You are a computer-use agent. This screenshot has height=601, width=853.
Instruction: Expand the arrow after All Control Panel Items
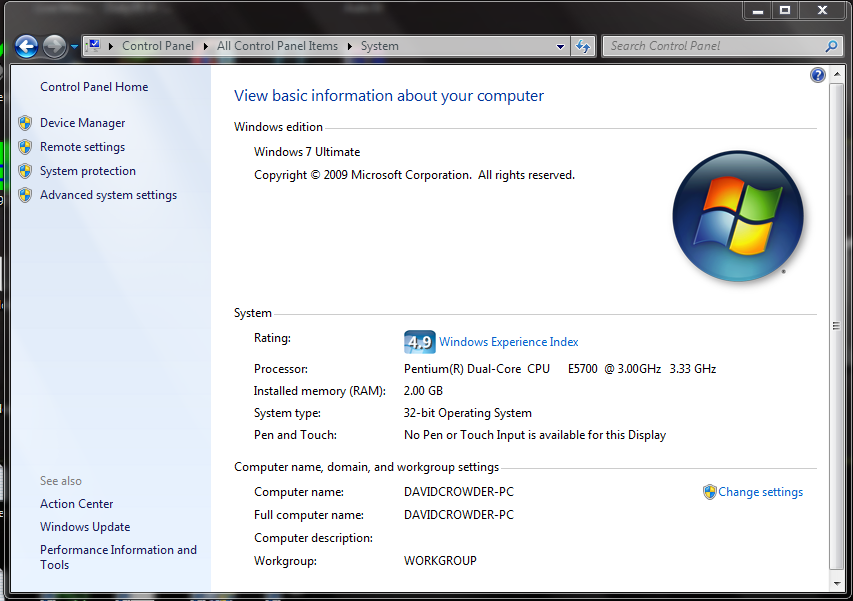pos(350,46)
